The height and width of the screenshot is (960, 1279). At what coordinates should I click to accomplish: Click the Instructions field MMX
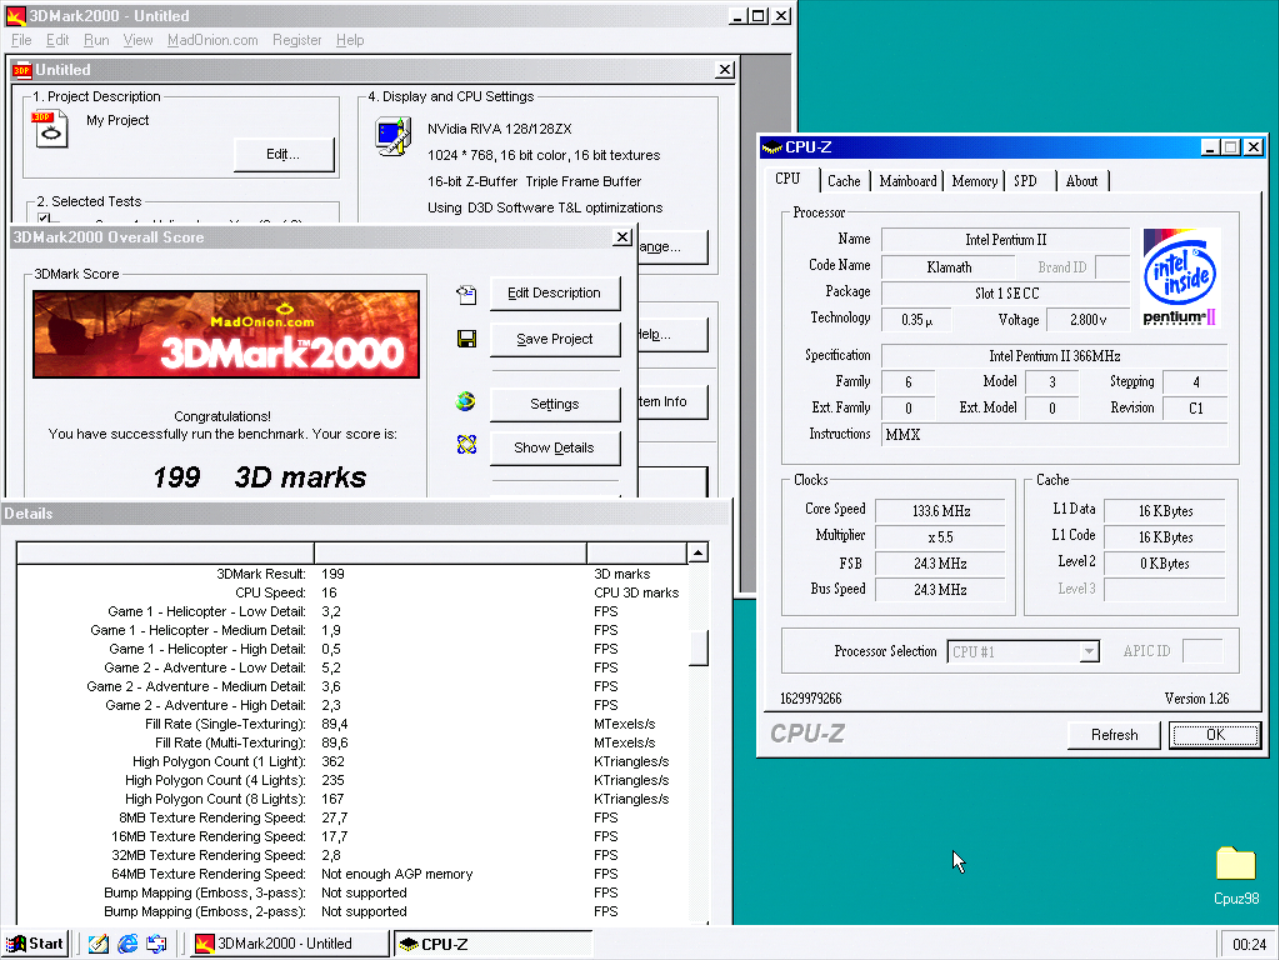point(1054,434)
